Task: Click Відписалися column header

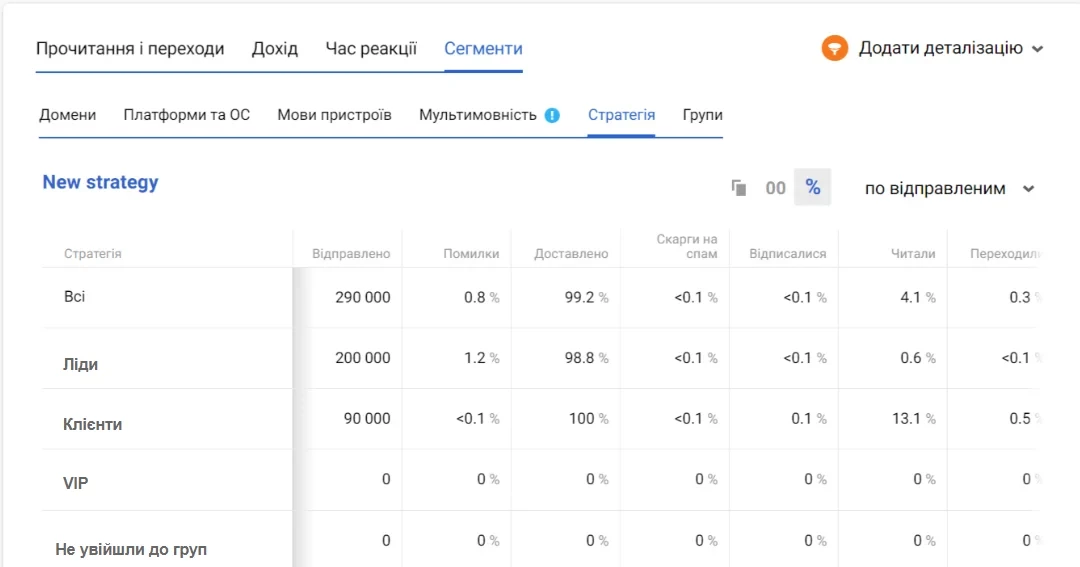Action: tap(788, 254)
